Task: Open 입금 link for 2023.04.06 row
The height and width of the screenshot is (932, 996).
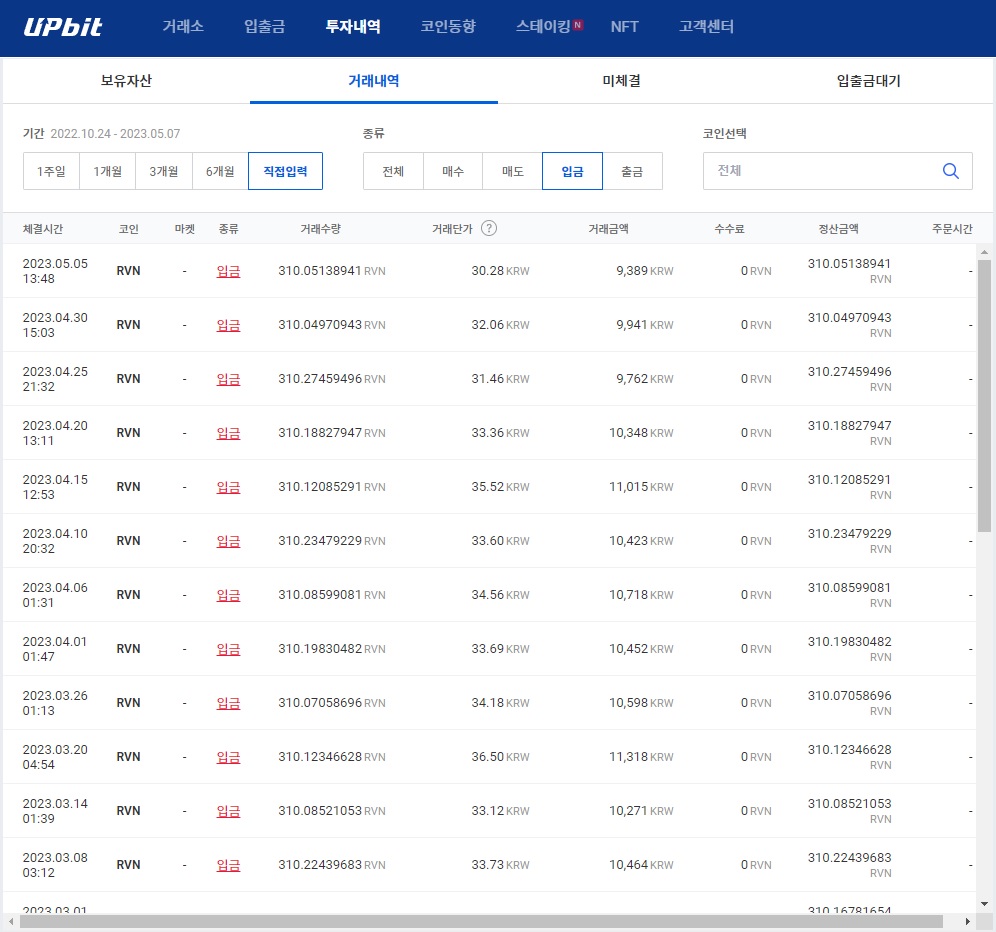Action: tap(228, 595)
